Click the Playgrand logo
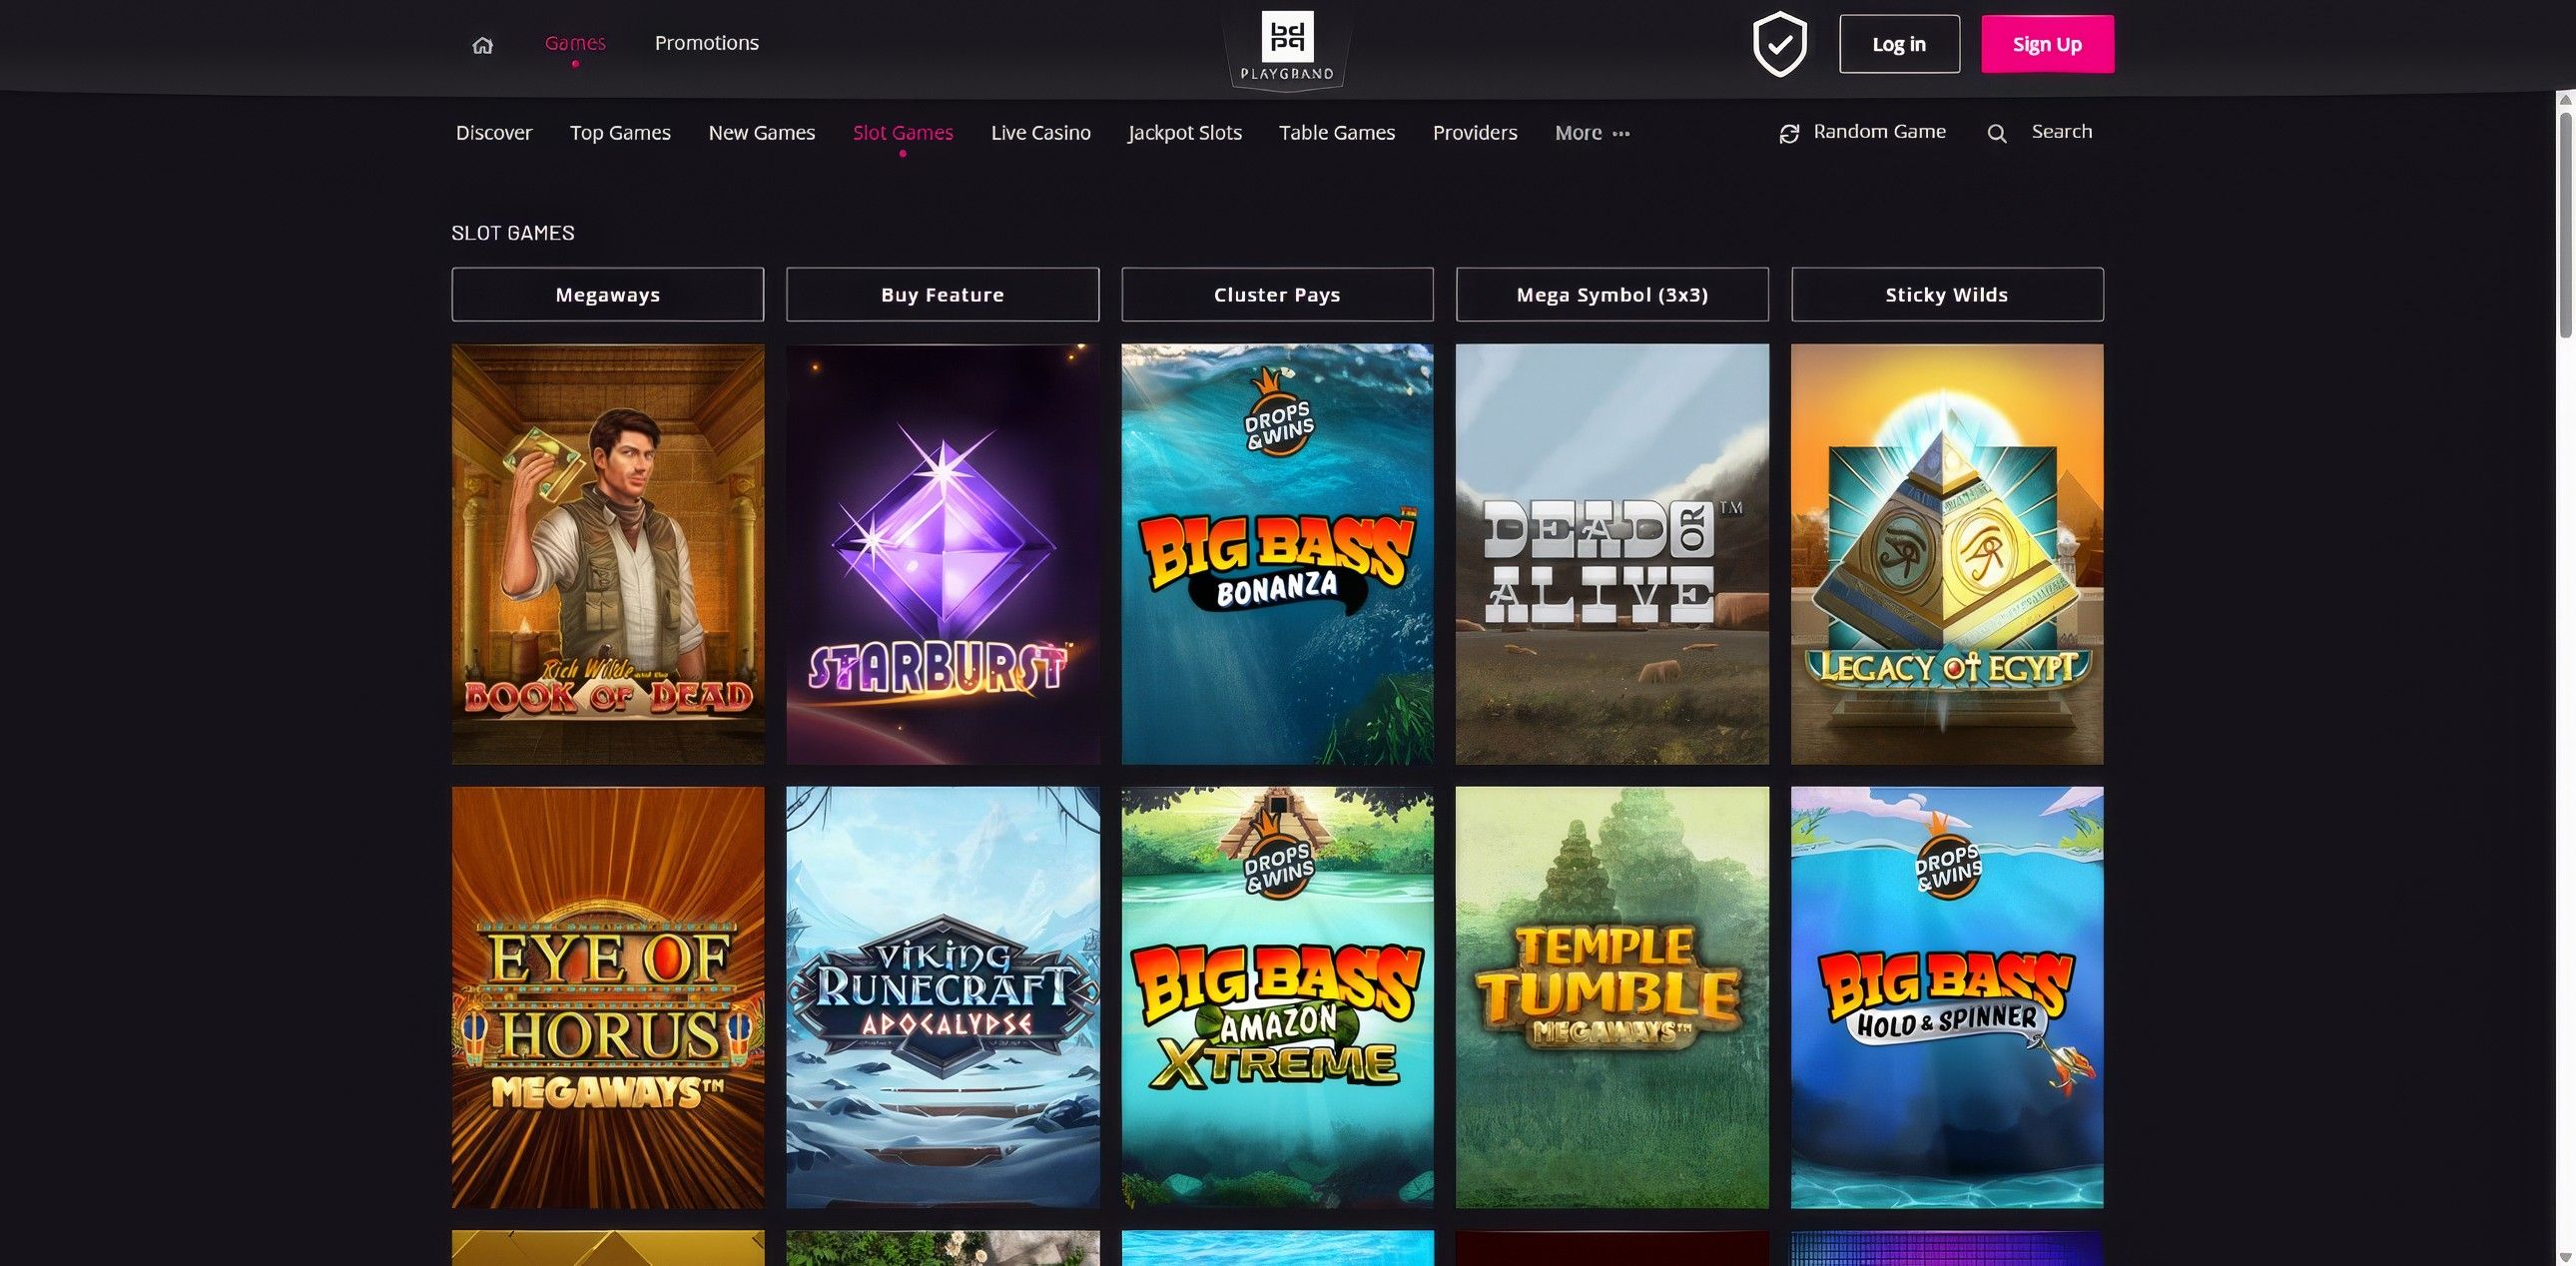Screen dimensions: 2576x1266 [x=1286, y=46]
